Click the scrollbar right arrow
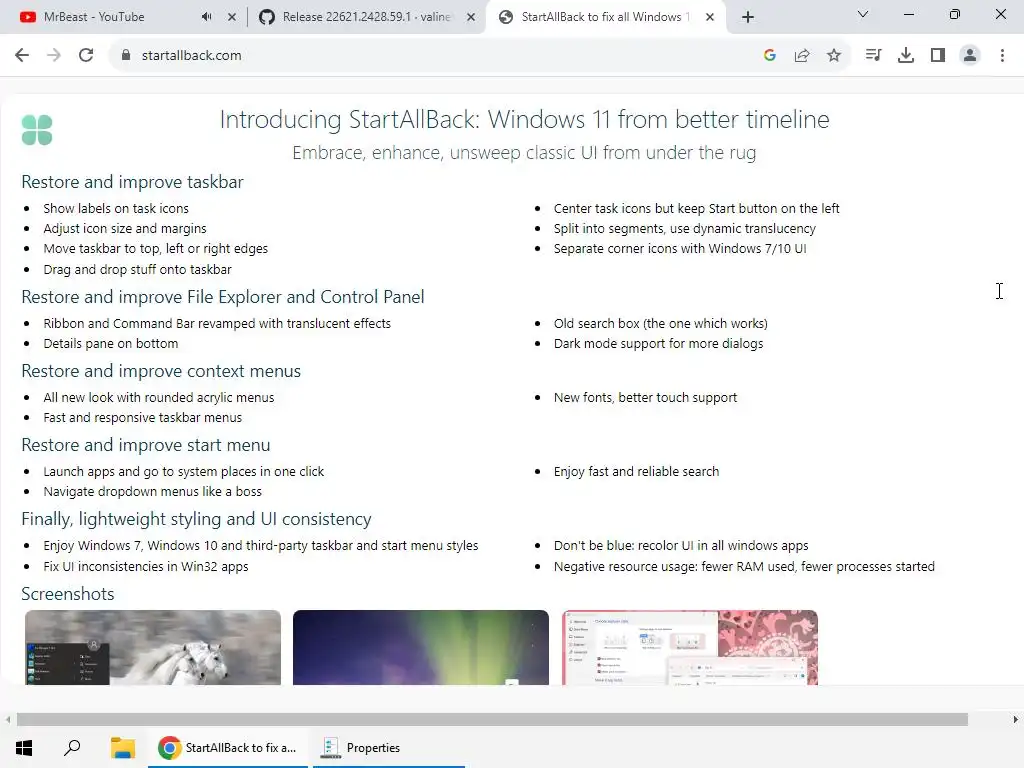Viewport: 1024px width, 768px height. pyautogui.click(x=1016, y=719)
